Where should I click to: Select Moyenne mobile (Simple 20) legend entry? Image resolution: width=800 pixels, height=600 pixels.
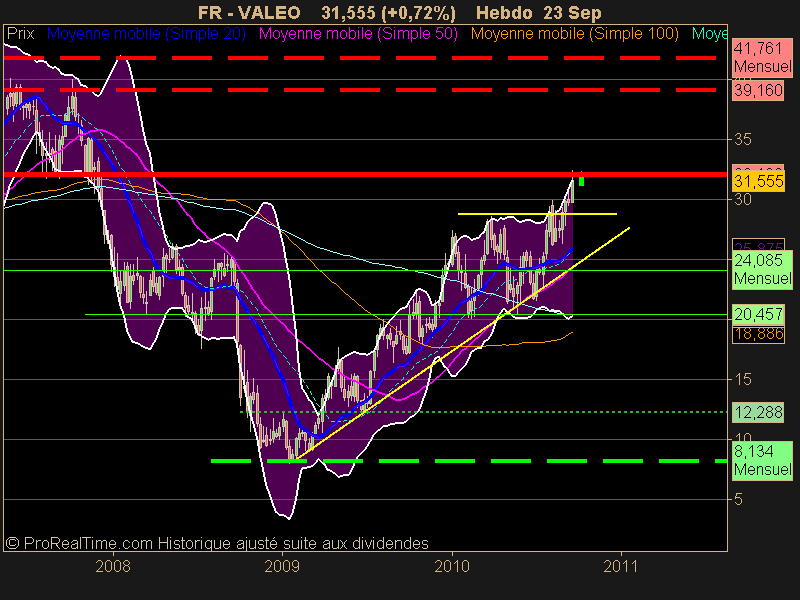146,34
